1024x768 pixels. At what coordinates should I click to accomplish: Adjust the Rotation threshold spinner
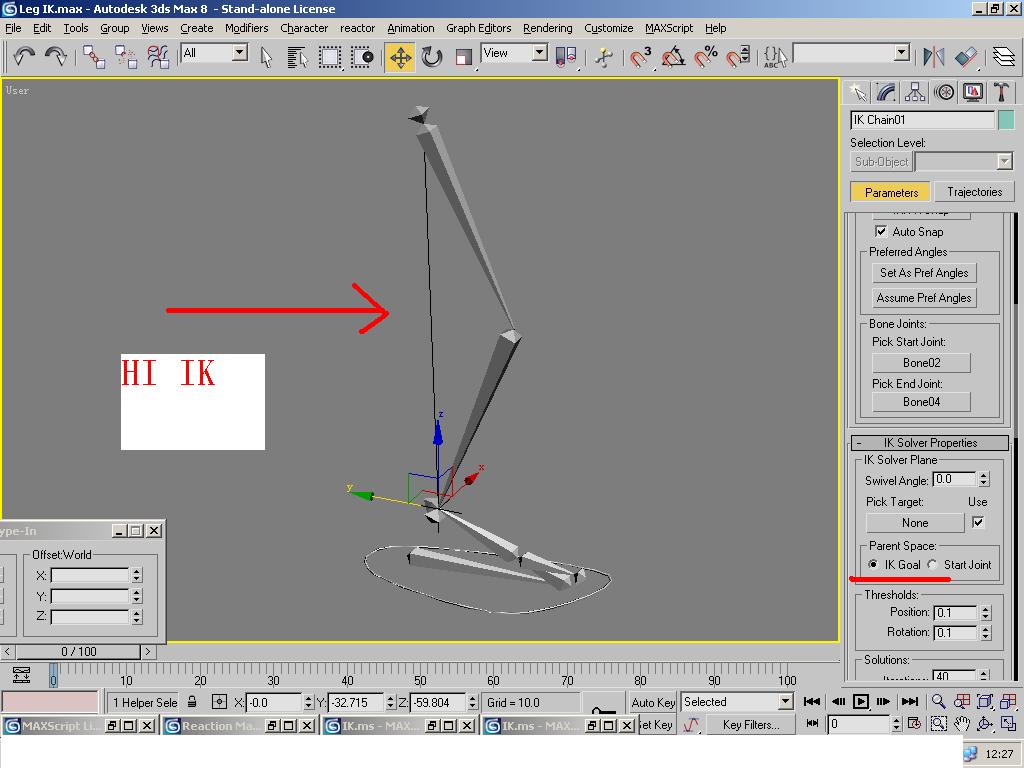coord(985,633)
